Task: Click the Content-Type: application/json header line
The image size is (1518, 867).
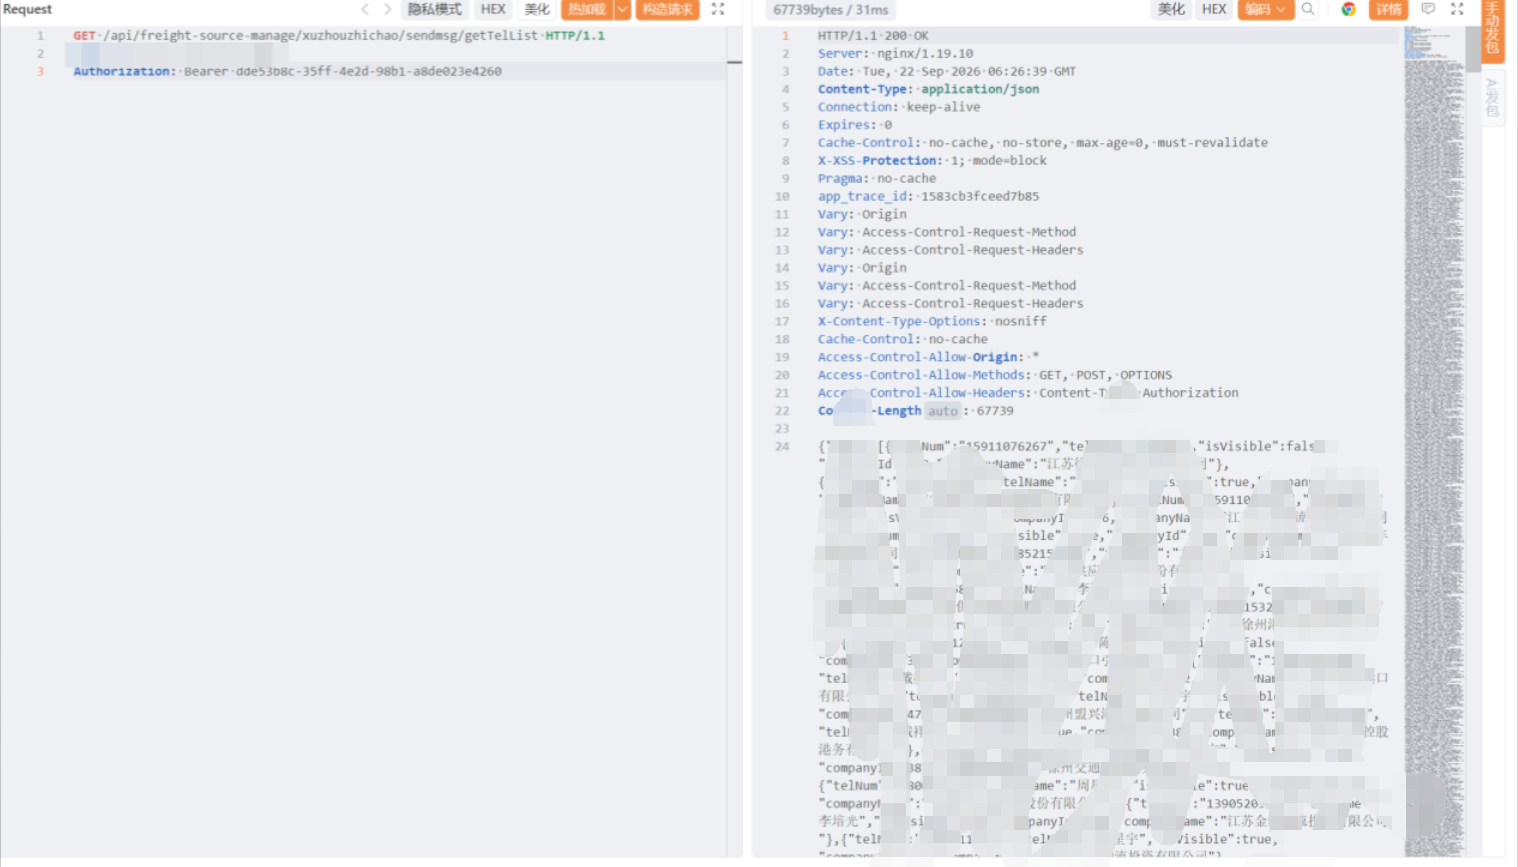Action: pyautogui.click(x=928, y=89)
